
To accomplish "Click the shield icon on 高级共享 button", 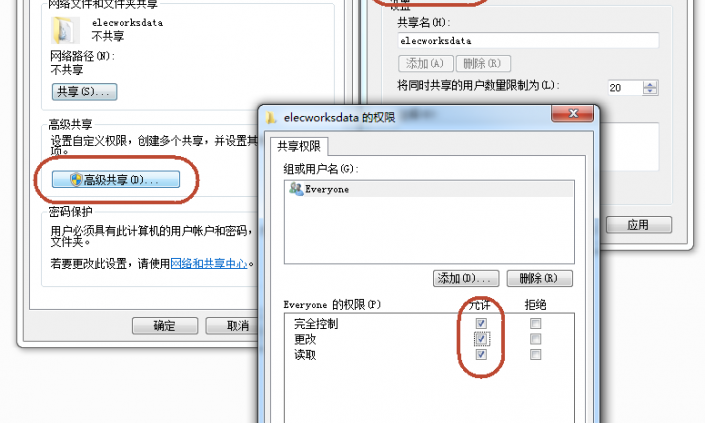I will tap(76, 179).
